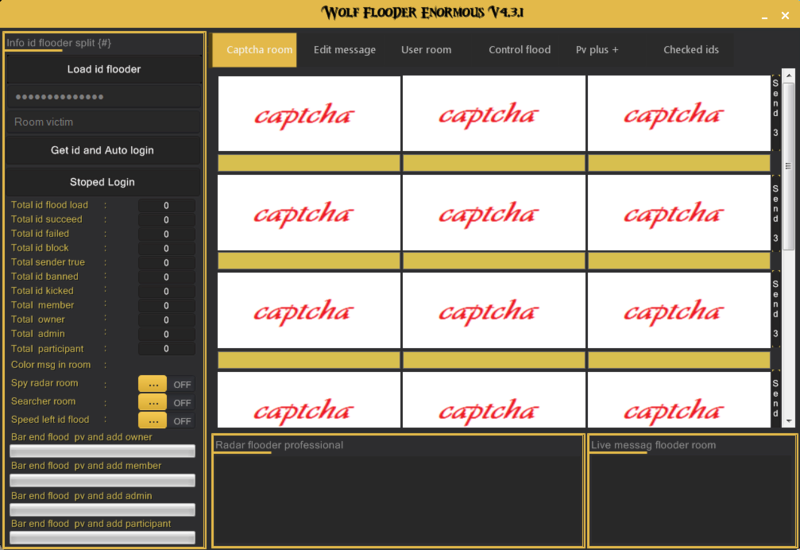Click the add admin progress bar
Image resolution: width=800 pixels, height=550 pixels.
click(x=103, y=509)
